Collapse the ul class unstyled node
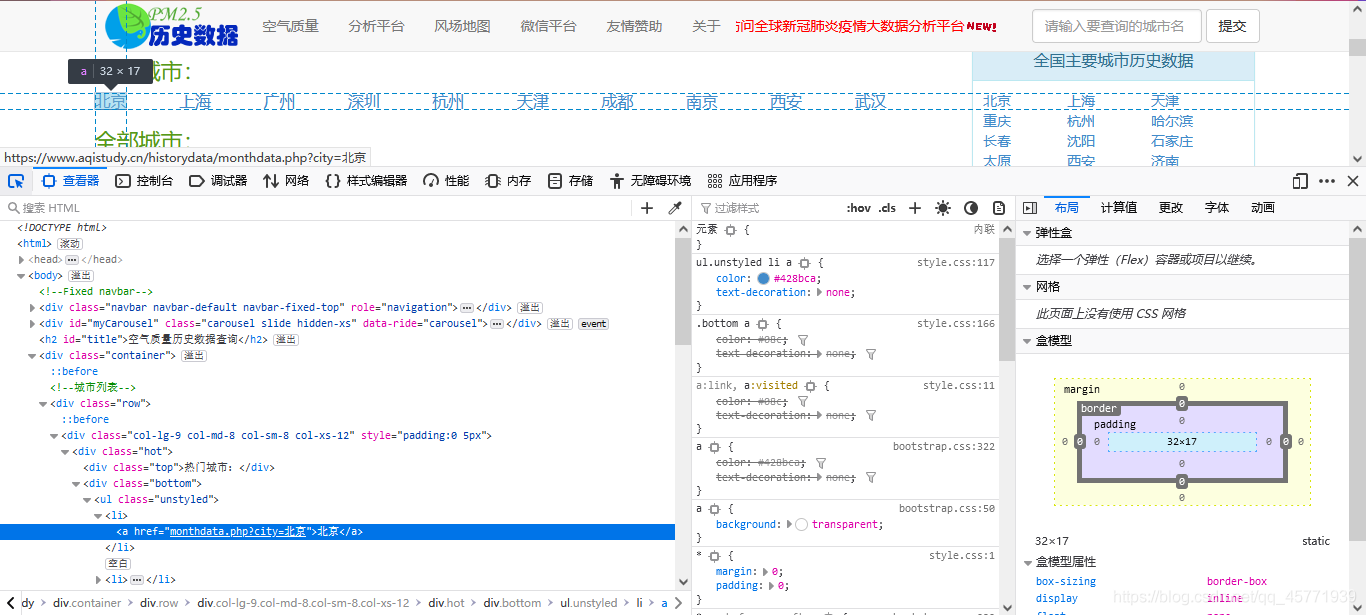 pos(87,500)
